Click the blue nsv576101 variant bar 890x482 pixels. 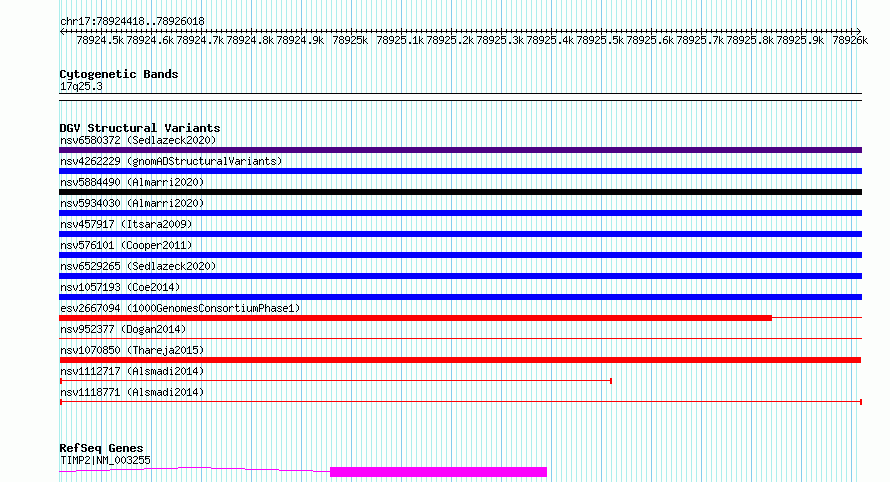pyautogui.click(x=460, y=255)
